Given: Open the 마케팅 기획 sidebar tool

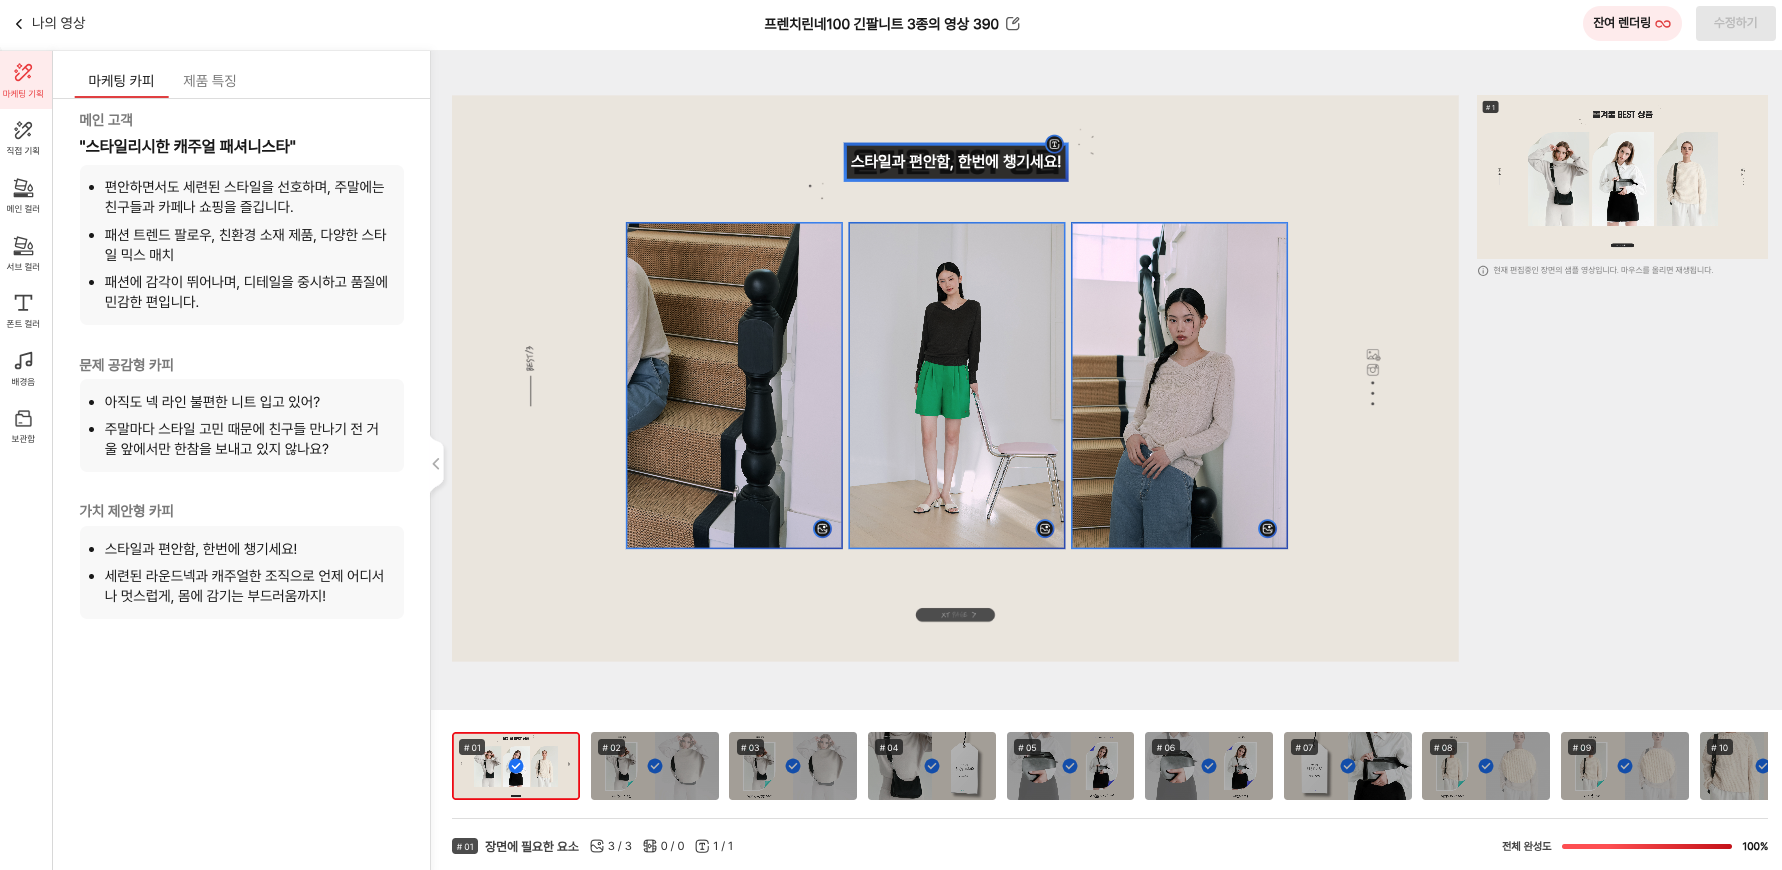Looking at the screenshot, I should [23, 80].
